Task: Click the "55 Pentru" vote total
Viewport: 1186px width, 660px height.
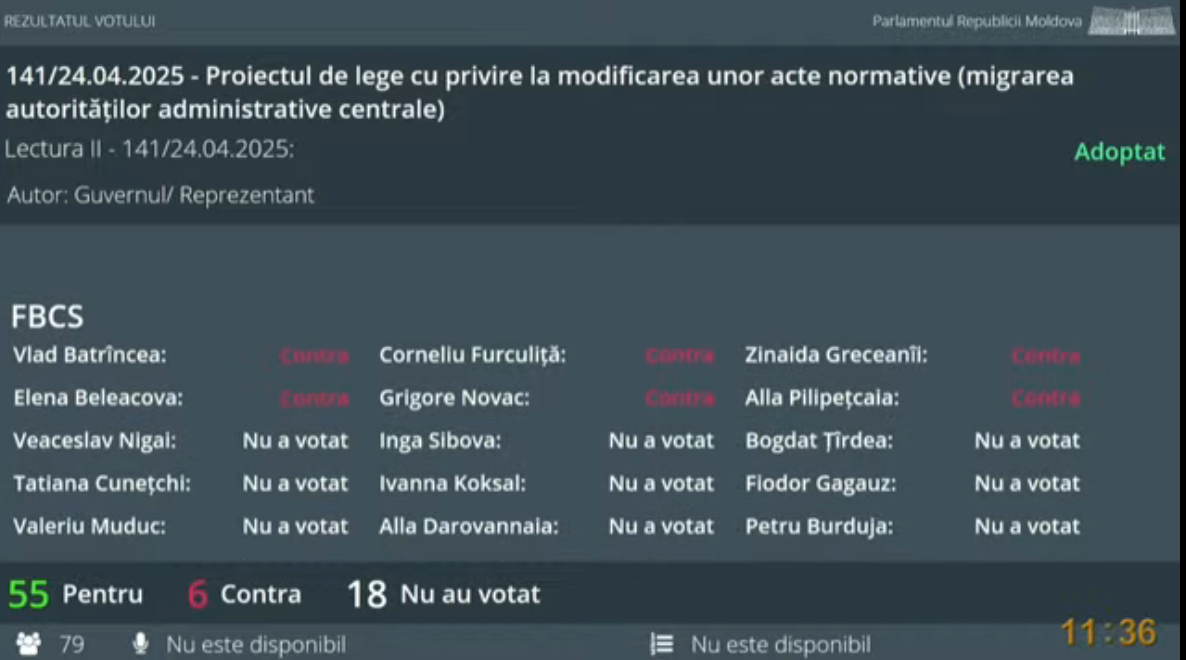Action: coord(76,595)
